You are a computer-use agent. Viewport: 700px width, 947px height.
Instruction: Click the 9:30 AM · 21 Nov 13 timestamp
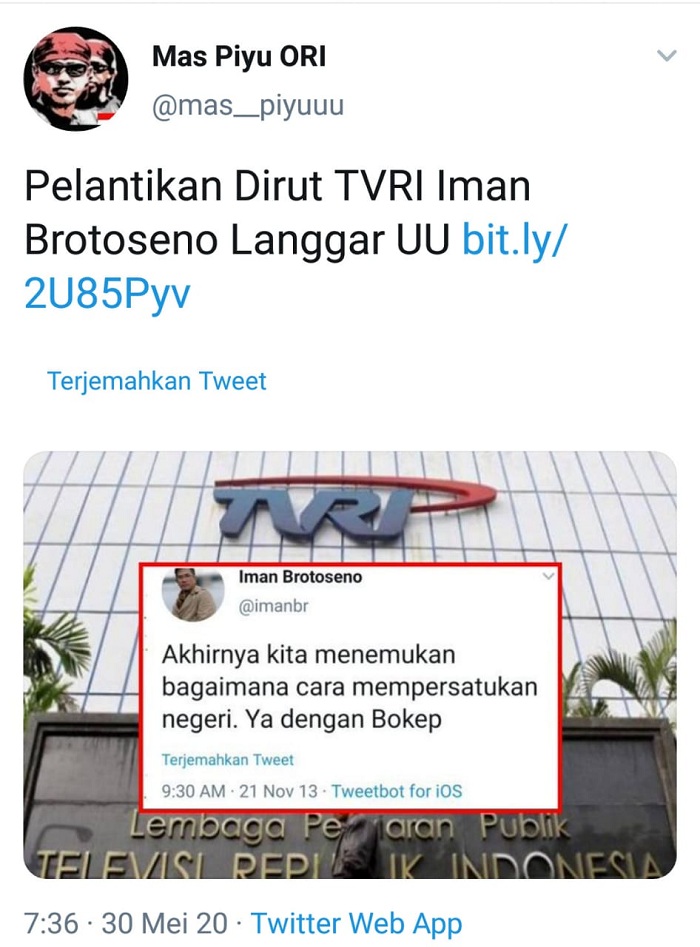coord(239,791)
